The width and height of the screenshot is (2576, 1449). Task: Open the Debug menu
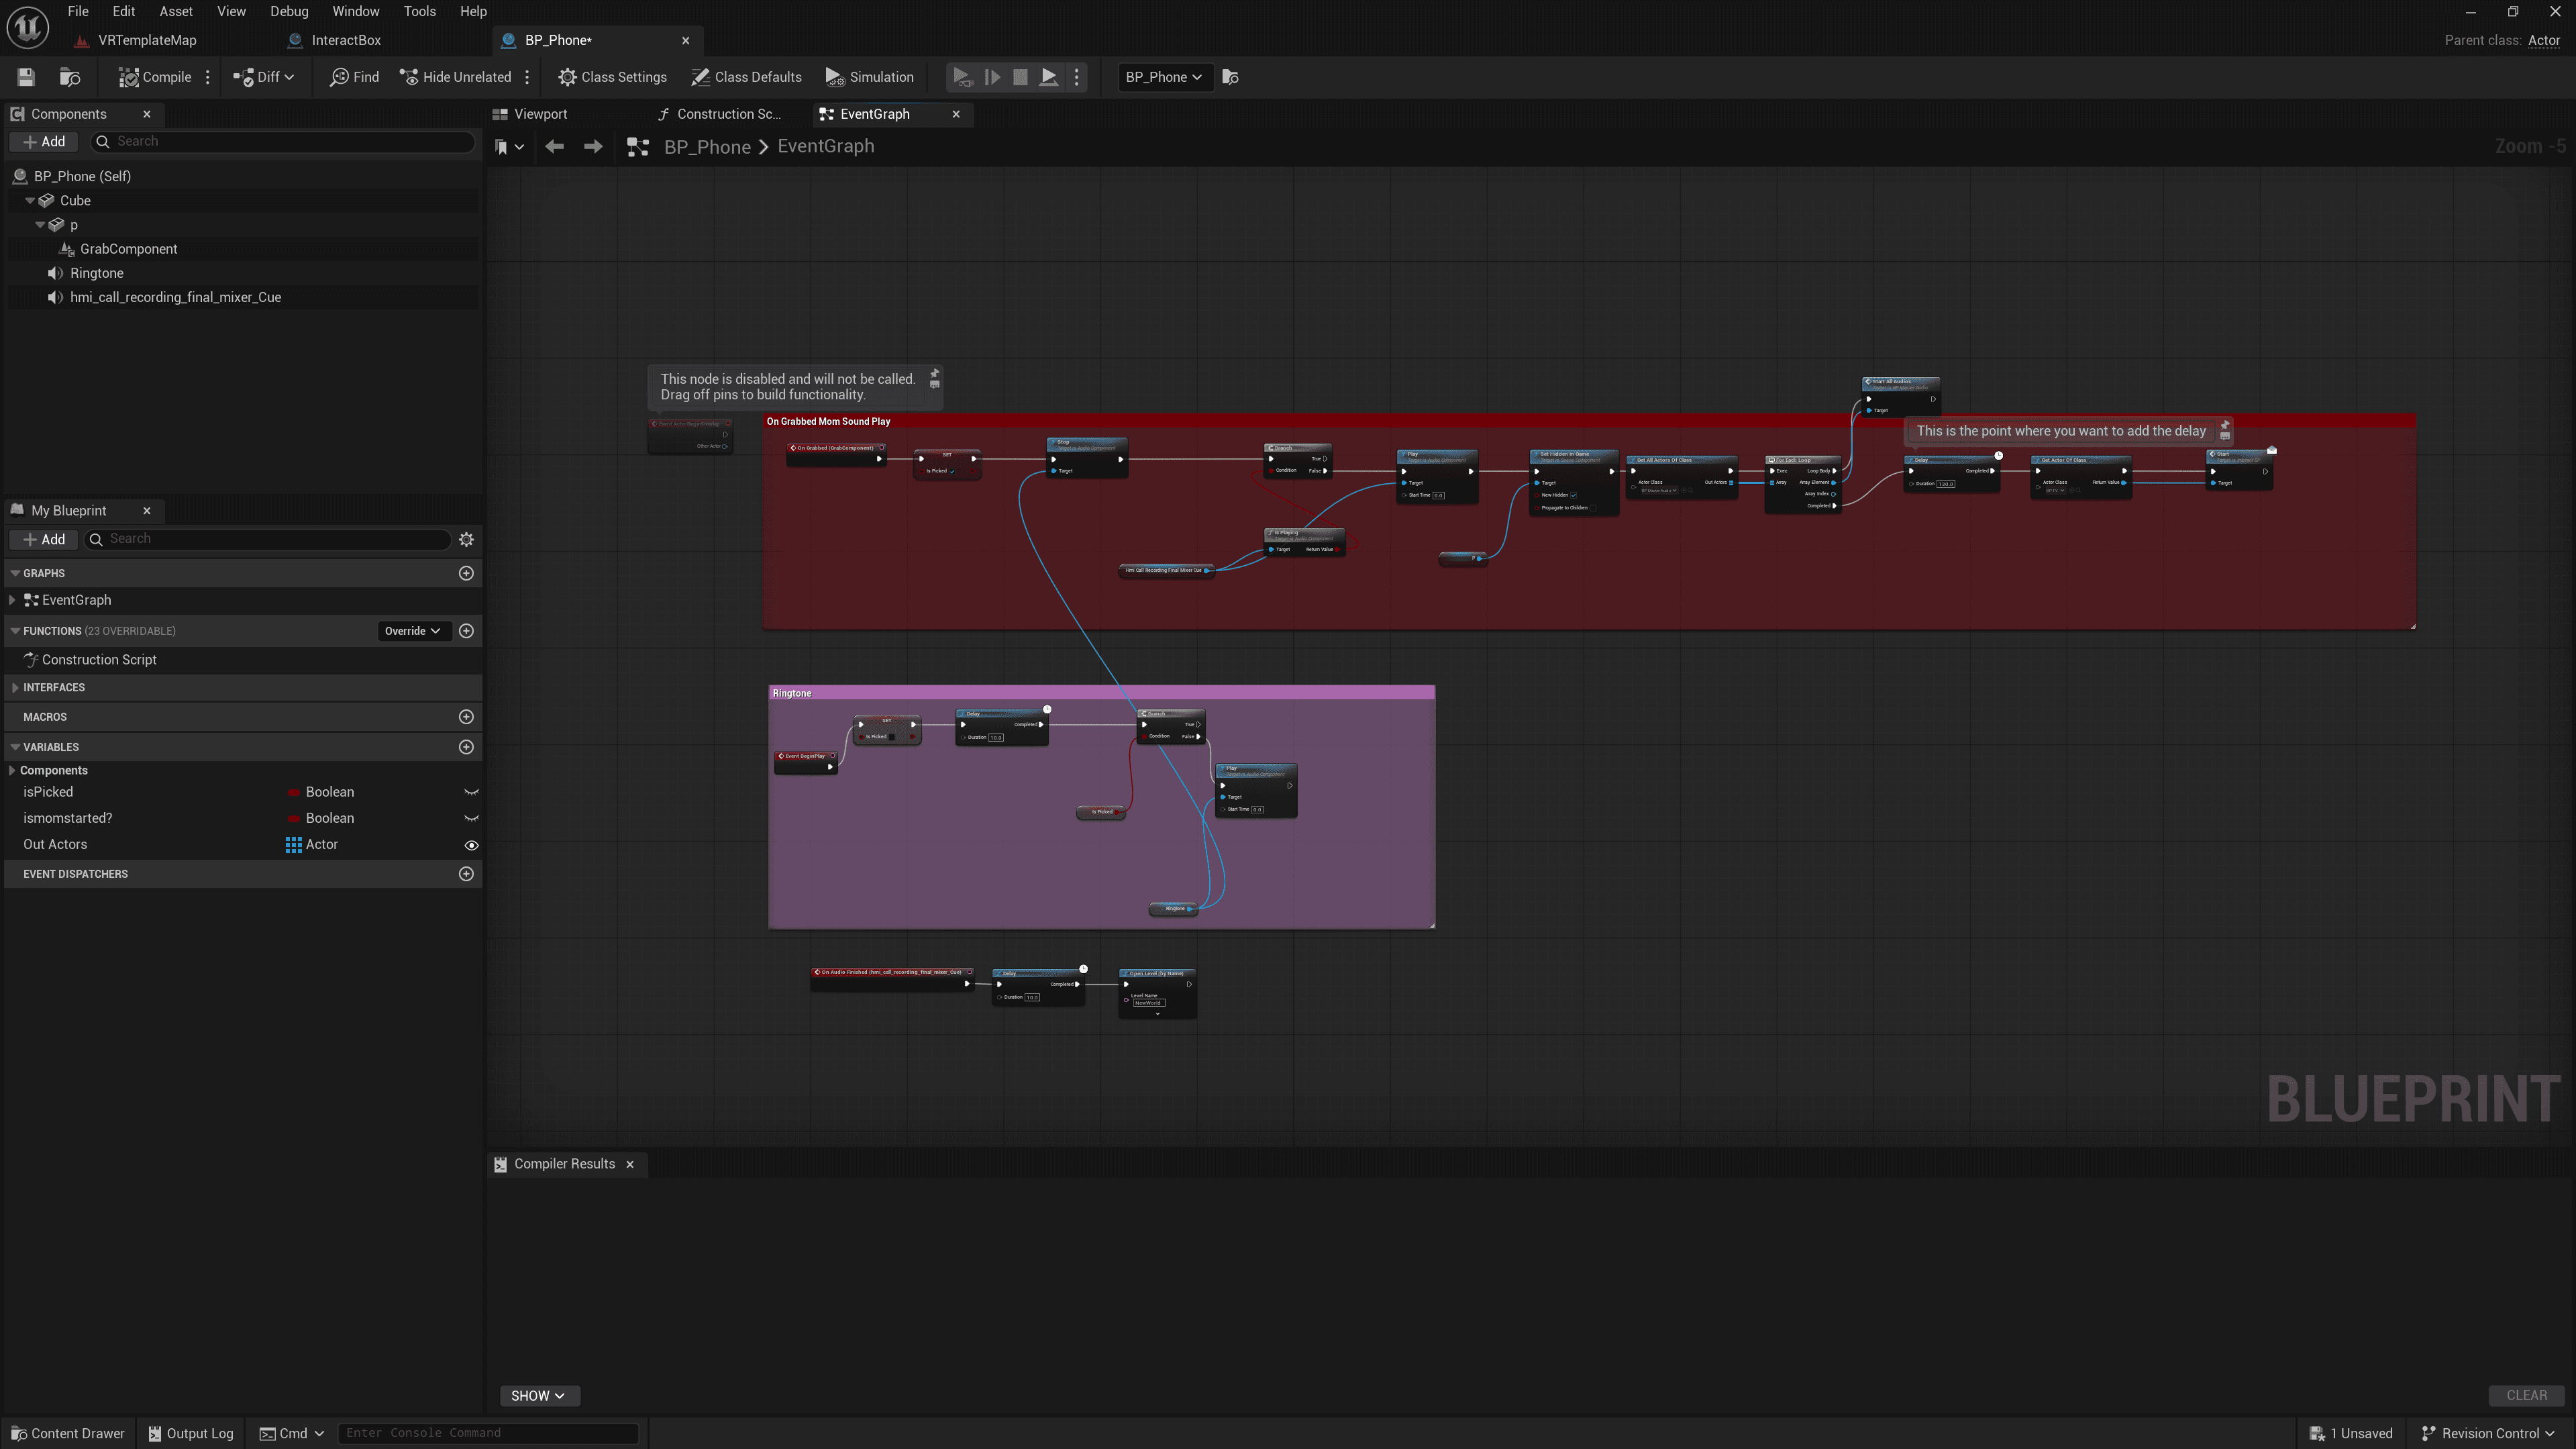288,11
